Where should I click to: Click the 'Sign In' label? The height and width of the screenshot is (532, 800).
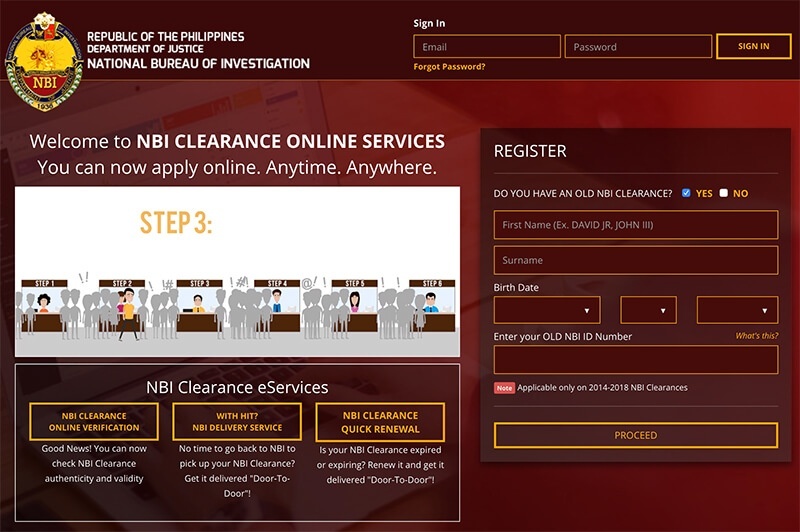coord(429,23)
